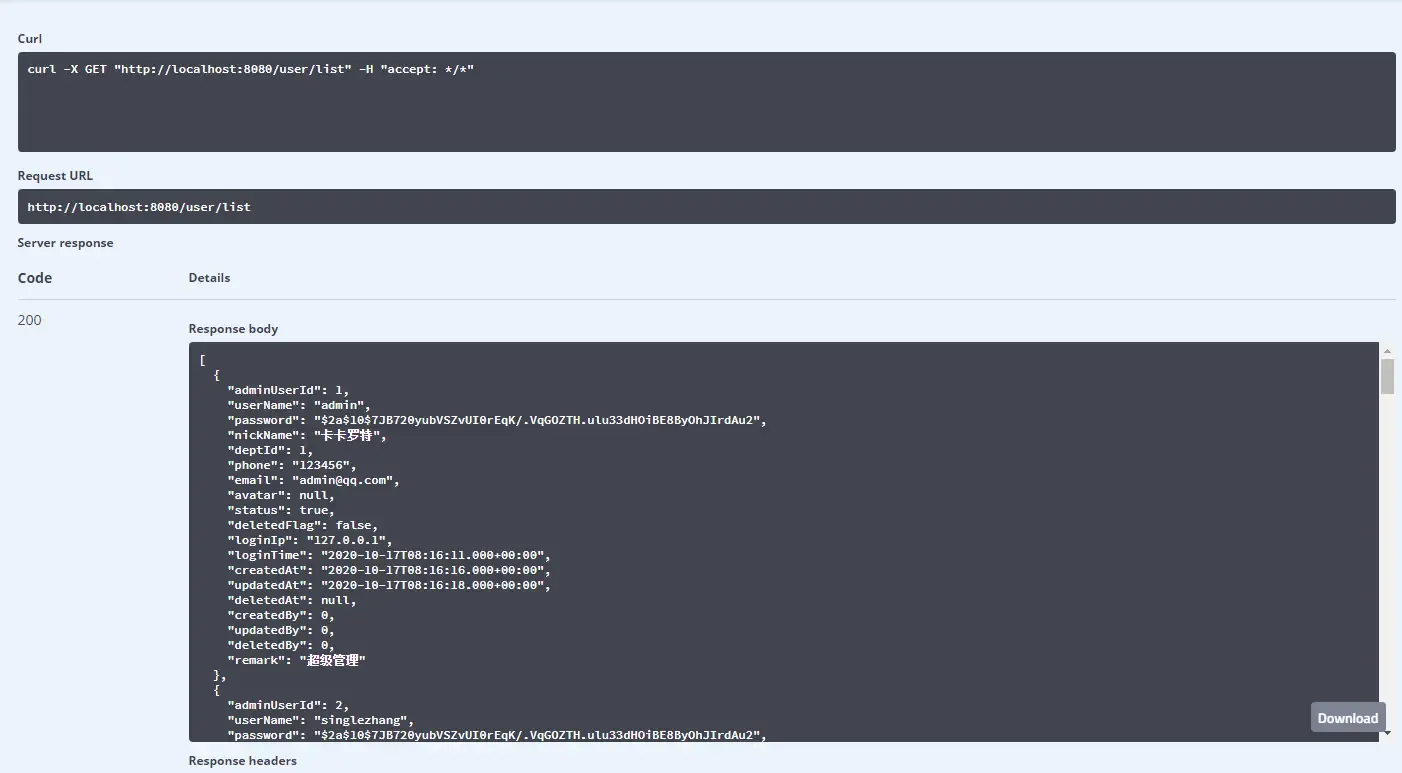Select the userName admin value
Viewport: 1402px width, 773px height.
click(338, 405)
